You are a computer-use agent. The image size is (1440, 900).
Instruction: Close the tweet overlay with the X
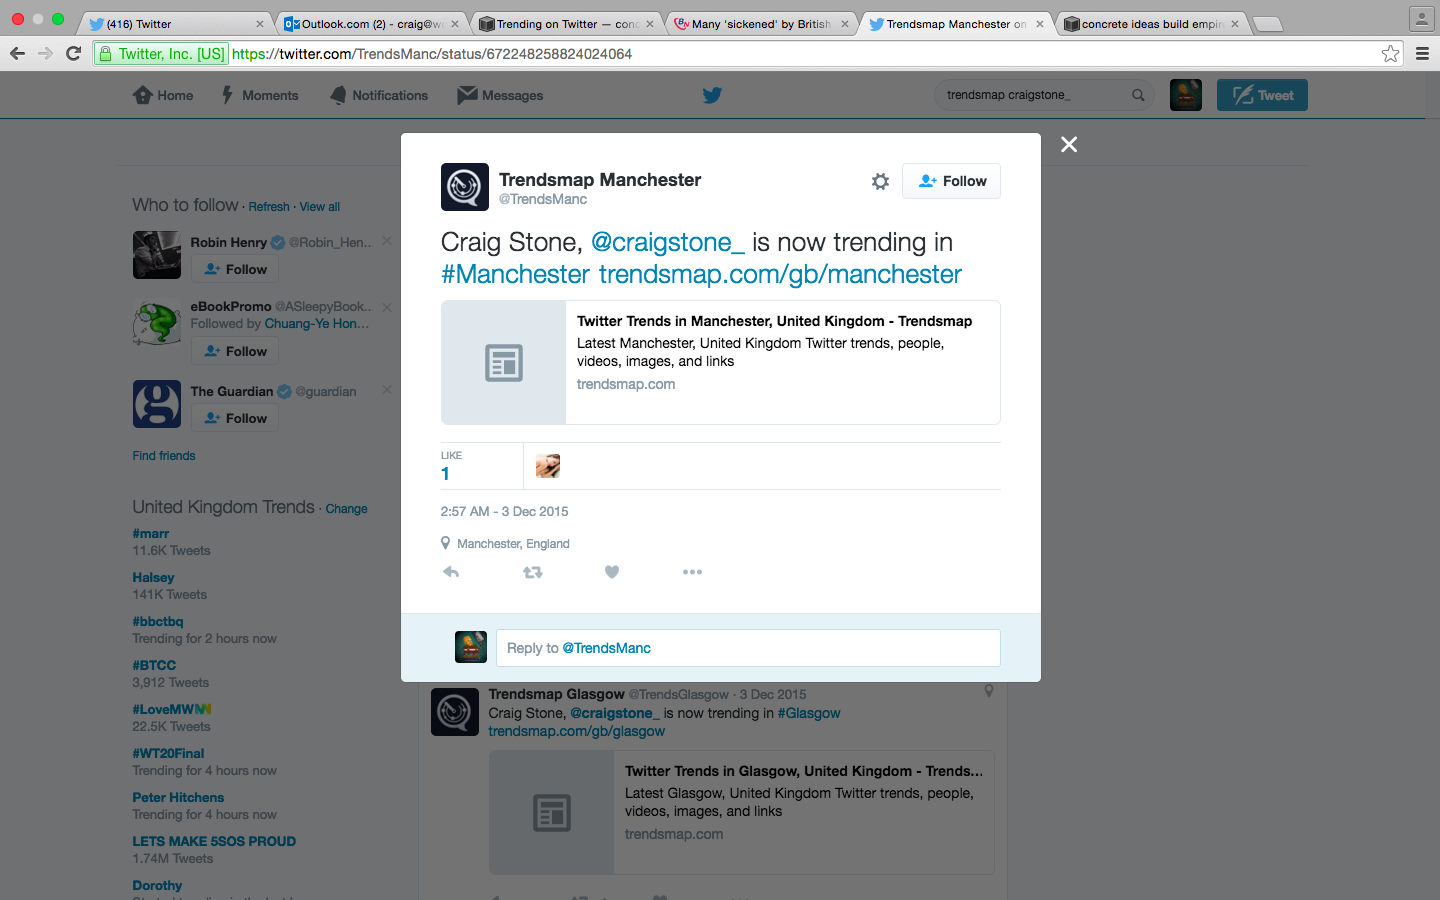1069,144
